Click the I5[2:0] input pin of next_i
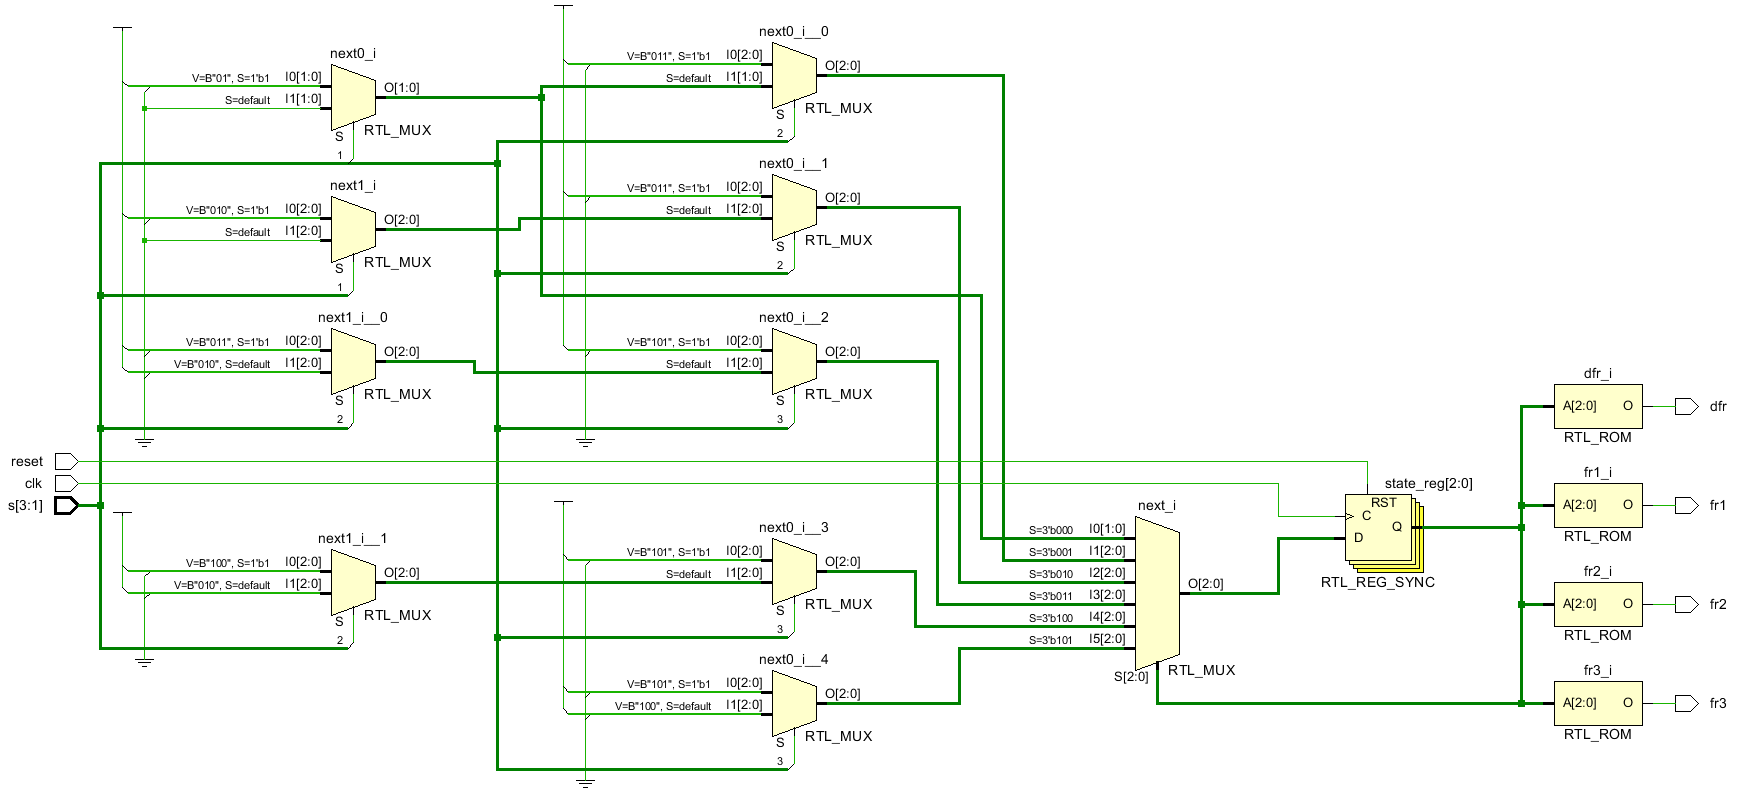 (x=1107, y=639)
